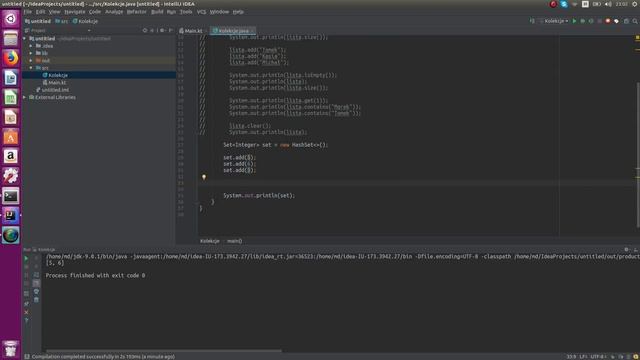This screenshot has height=360, width=640.
Task: Click the main() breadcrumb below the editor
Action: [x=234, y=241]
